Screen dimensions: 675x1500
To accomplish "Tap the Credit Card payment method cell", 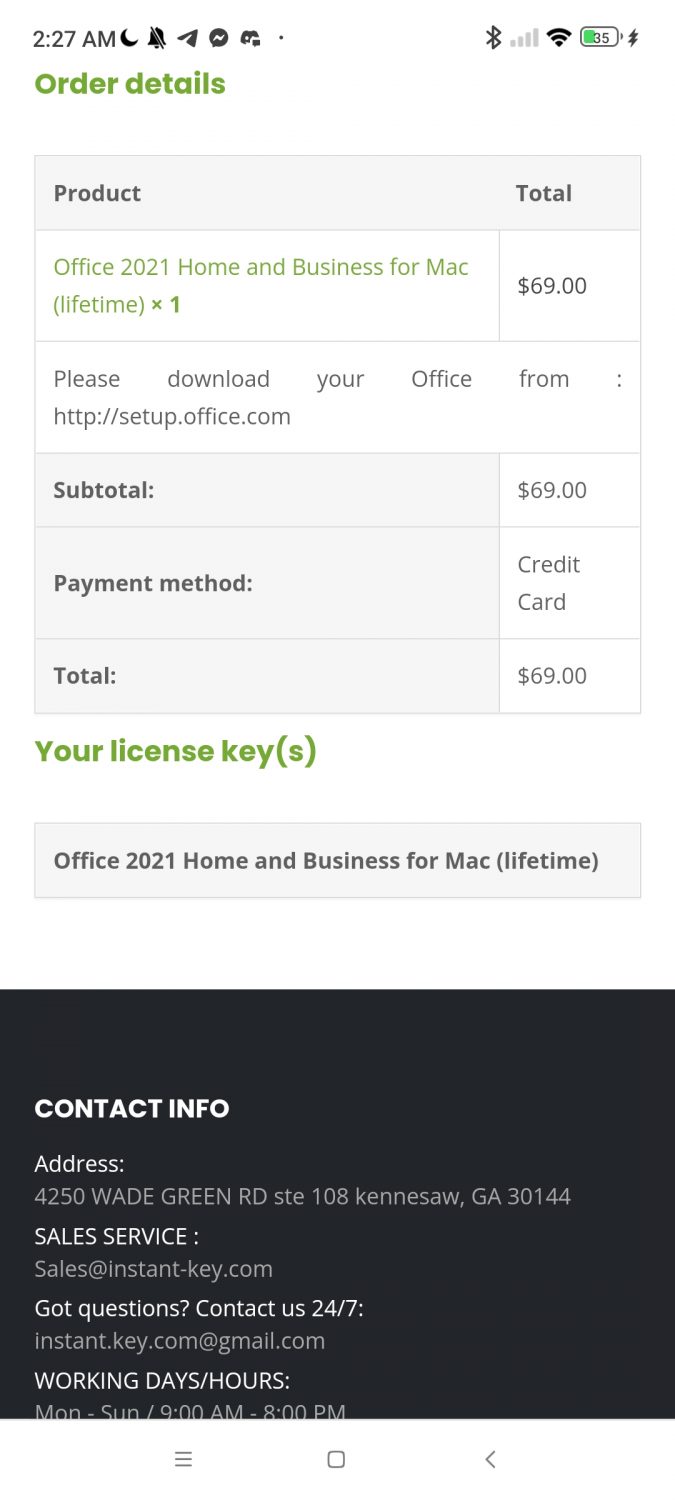I will (x=548, y=583).
